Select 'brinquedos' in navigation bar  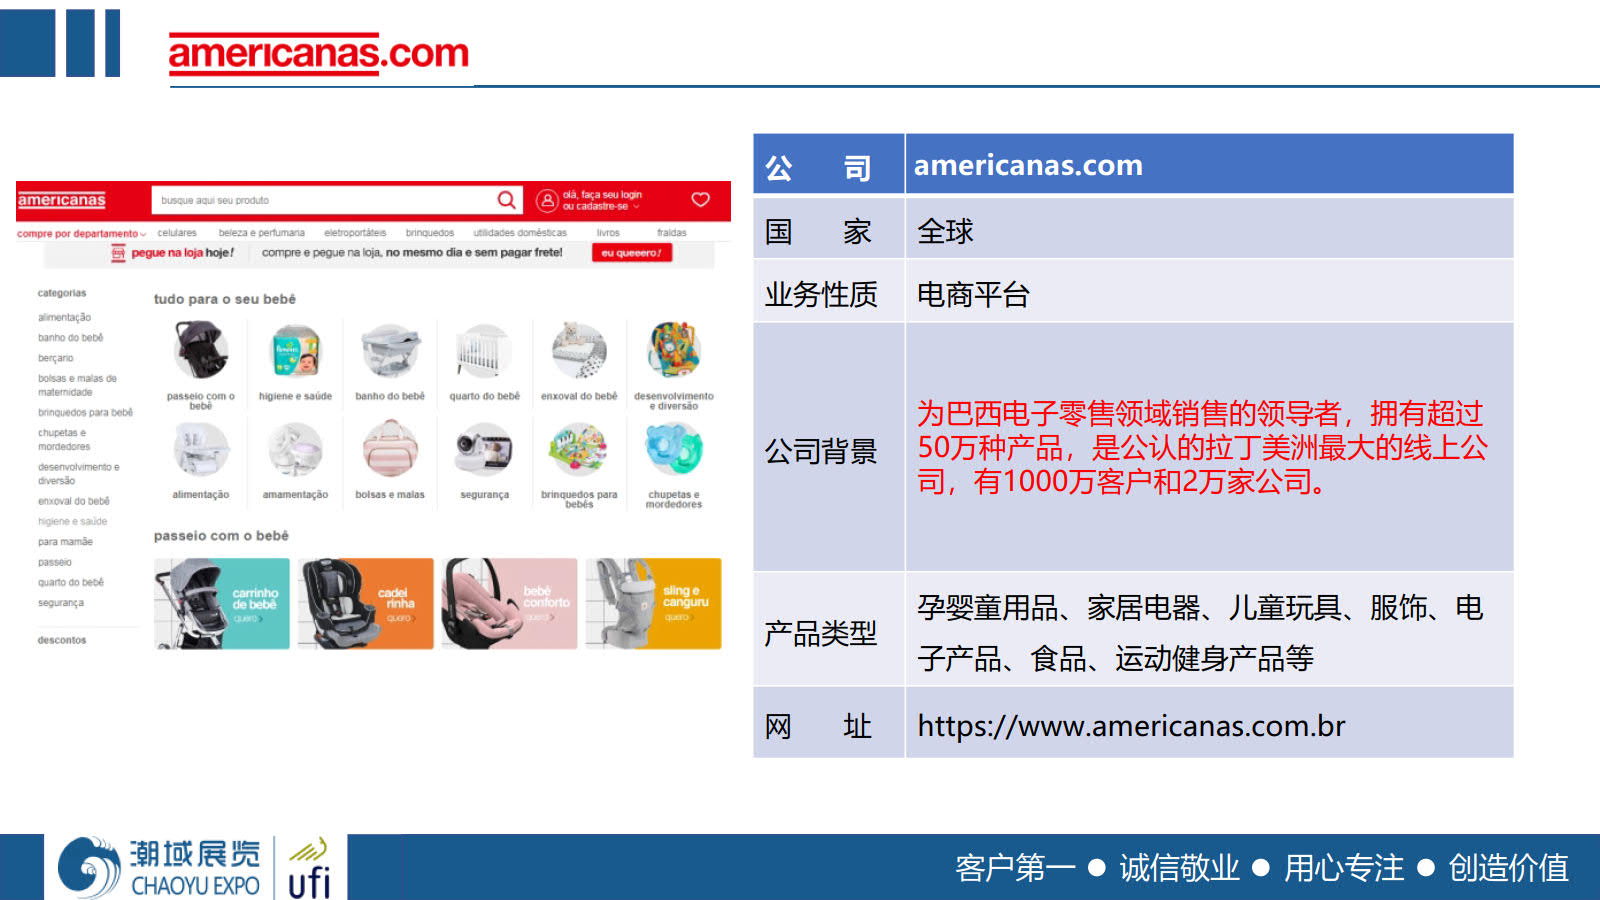pyautogui.click(x=430, y=233)
